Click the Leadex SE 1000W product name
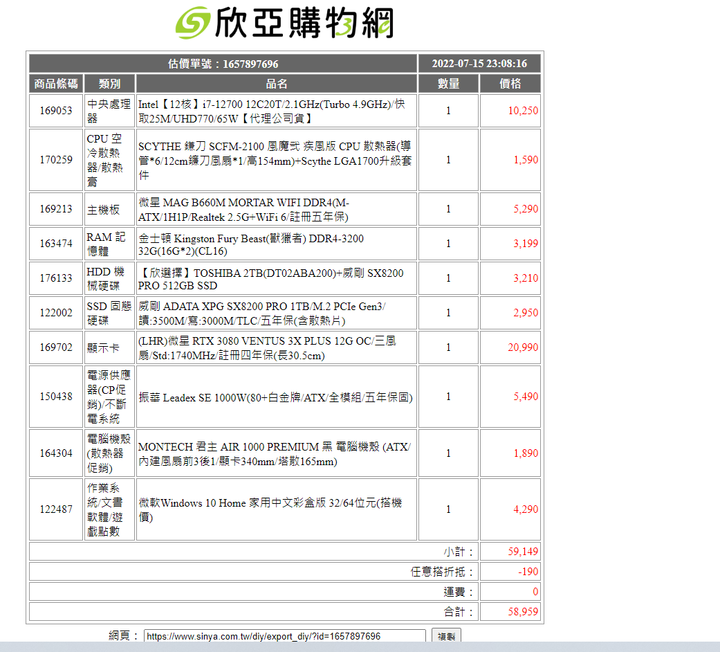The image size is (720, 652). (276, 397)
